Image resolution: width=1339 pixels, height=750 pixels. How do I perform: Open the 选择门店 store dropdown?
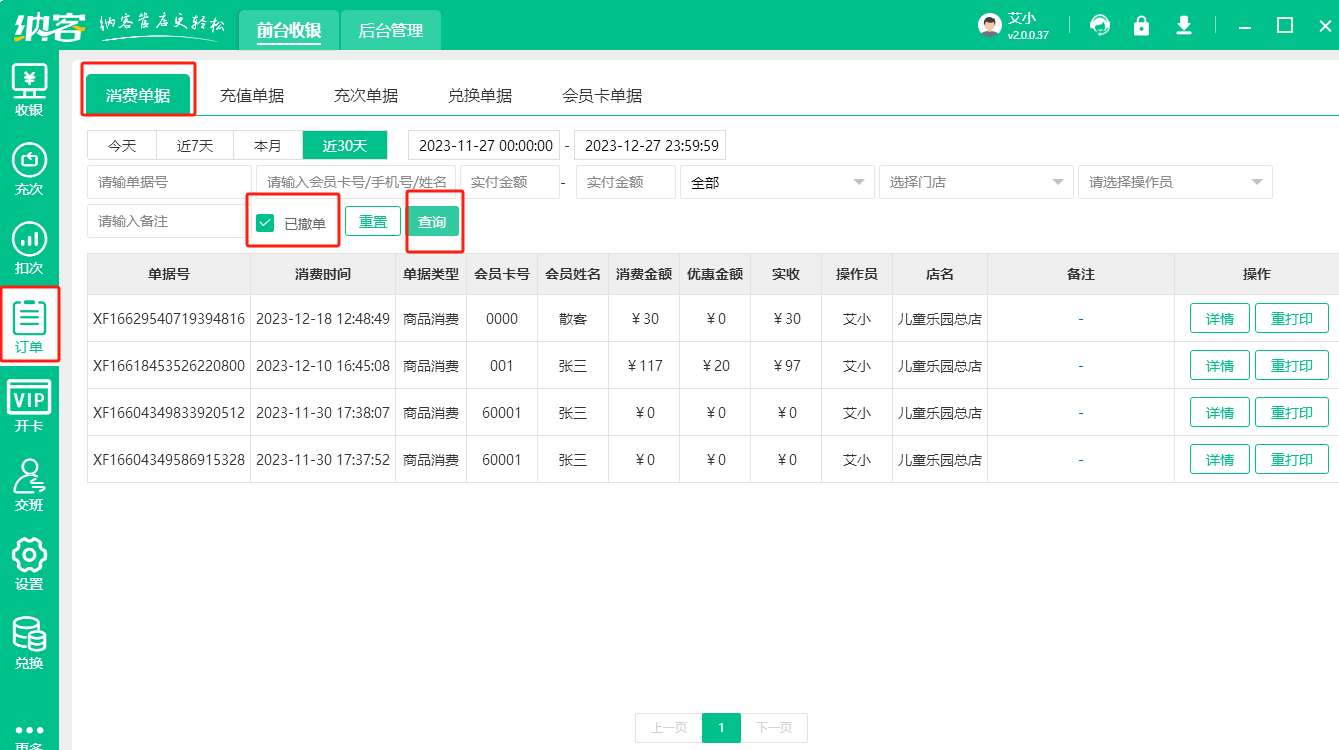coord(975,182)
